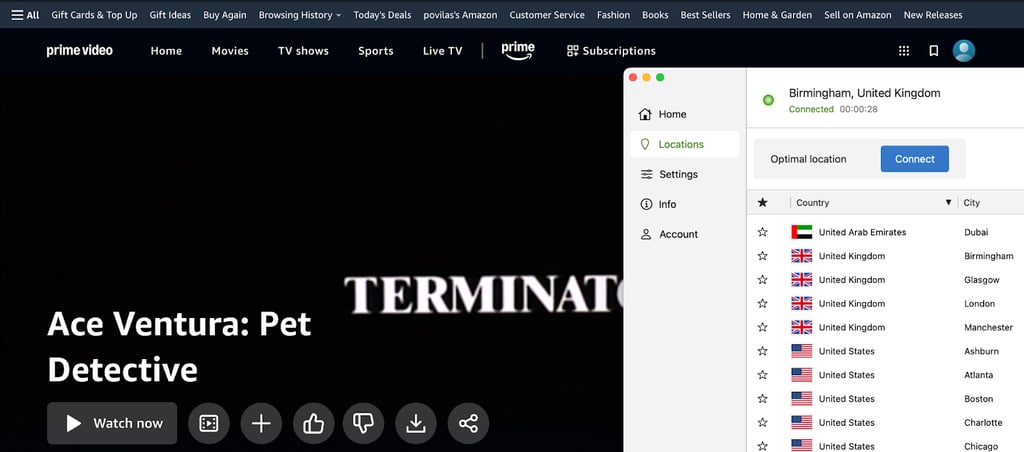Open the apps grid icon in Prime Video
Screen dimensions: 1024x452
(904, 51)
